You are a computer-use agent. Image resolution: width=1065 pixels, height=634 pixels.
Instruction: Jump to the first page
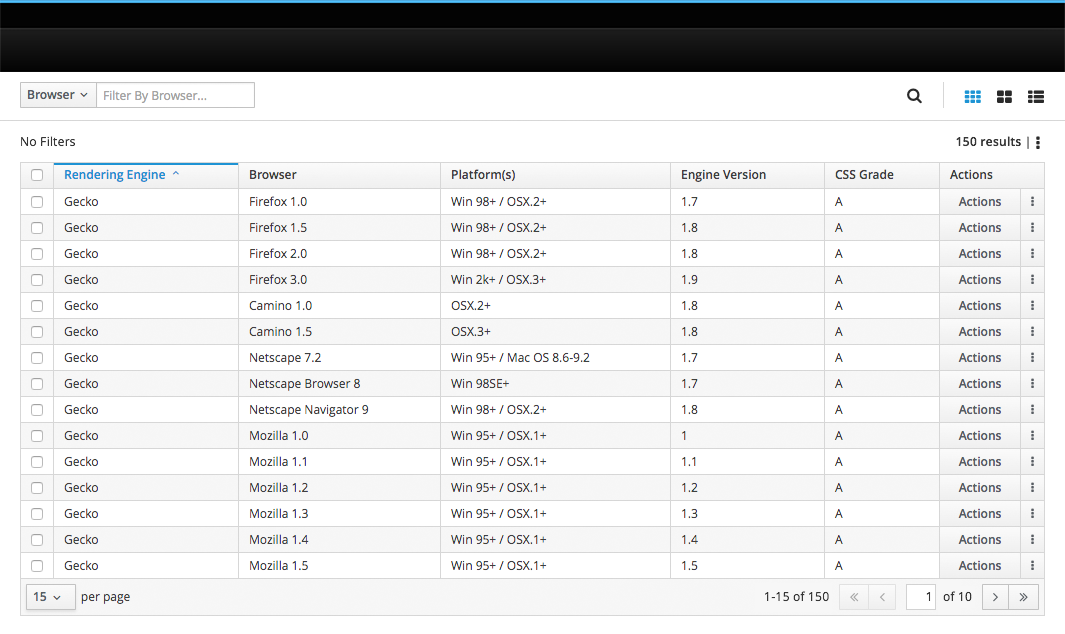pos(854,597)
